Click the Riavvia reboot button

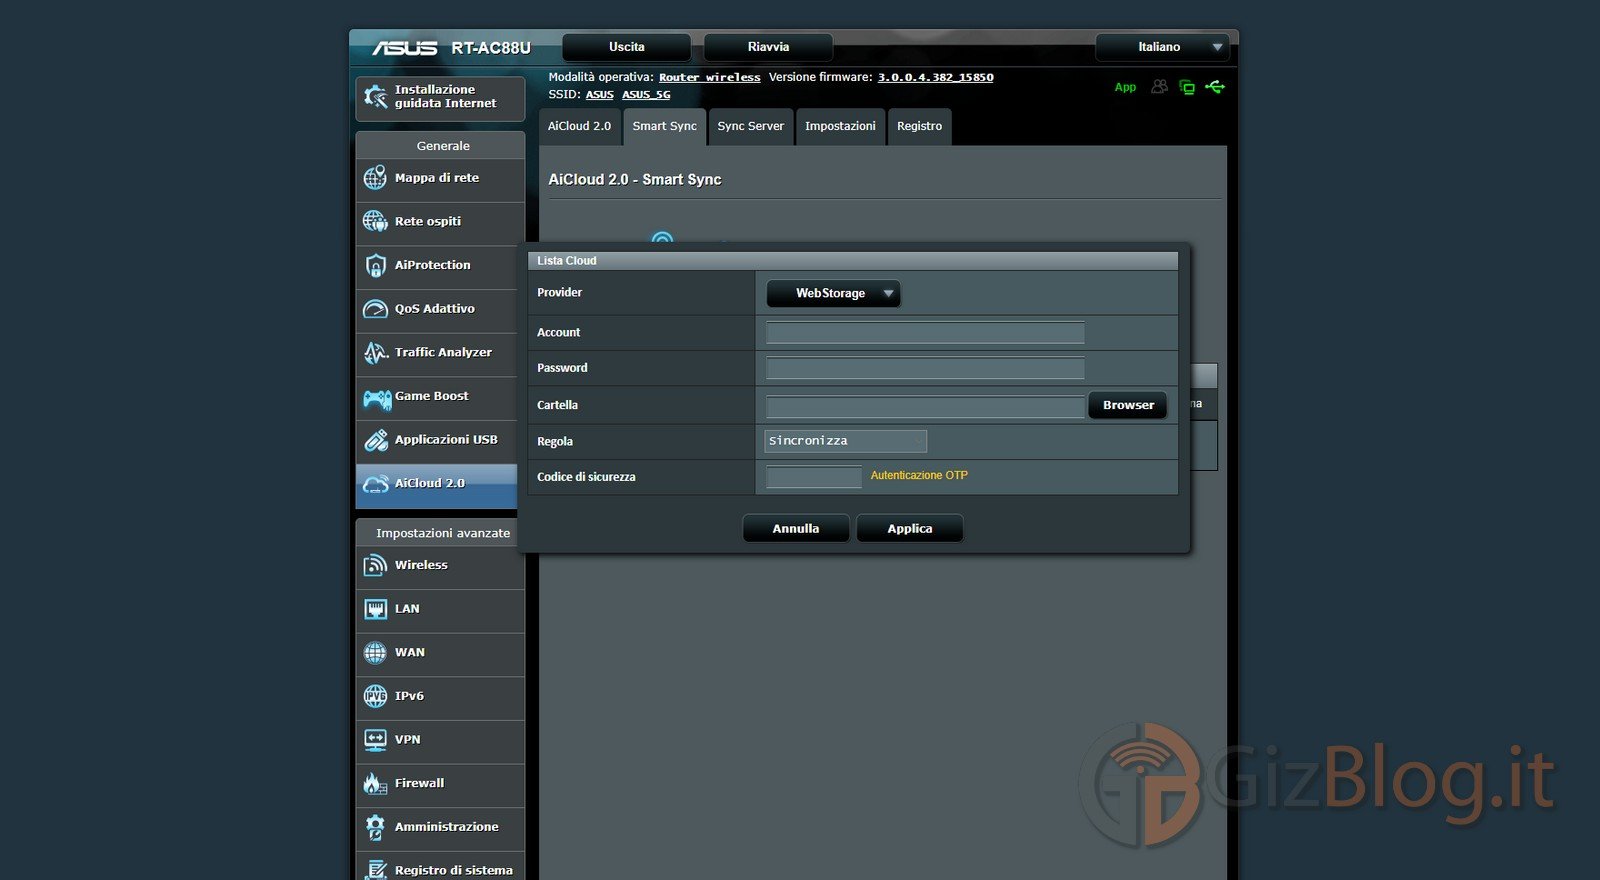coord(768,47)
